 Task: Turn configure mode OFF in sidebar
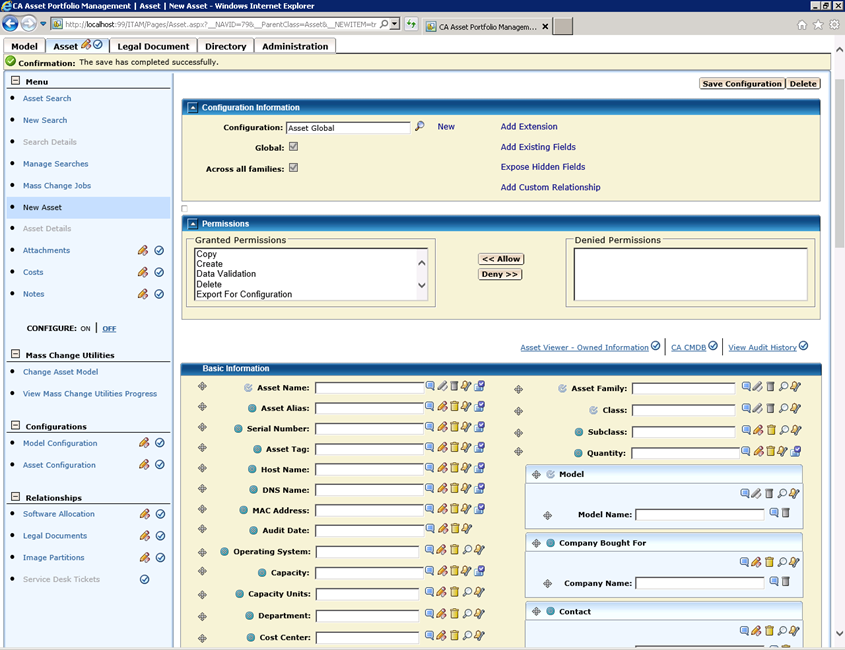click(109, 328)
